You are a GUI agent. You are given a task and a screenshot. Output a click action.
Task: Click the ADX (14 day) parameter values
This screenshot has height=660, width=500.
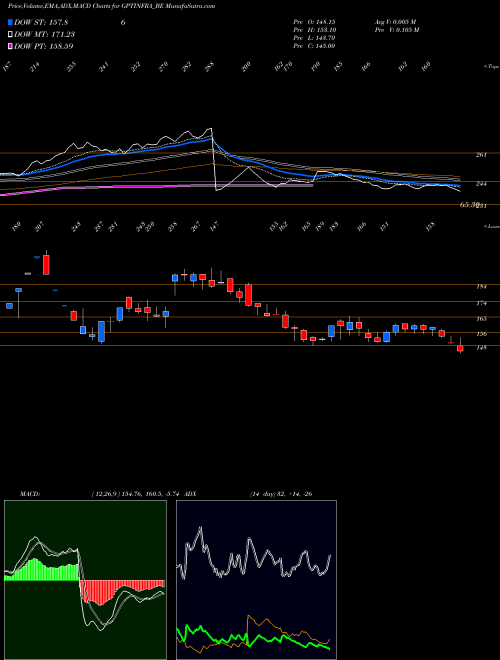(x=281, y=494)
